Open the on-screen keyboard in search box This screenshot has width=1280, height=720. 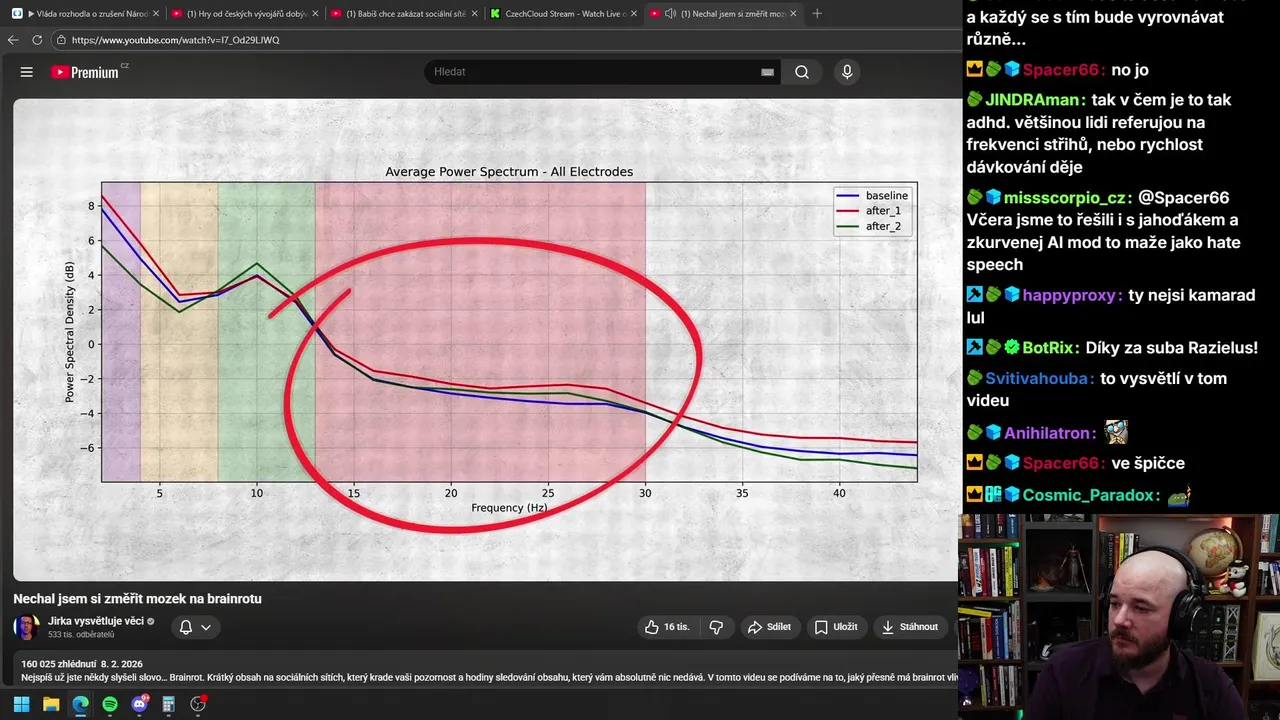pyautogui.click(x=767, y=72)
